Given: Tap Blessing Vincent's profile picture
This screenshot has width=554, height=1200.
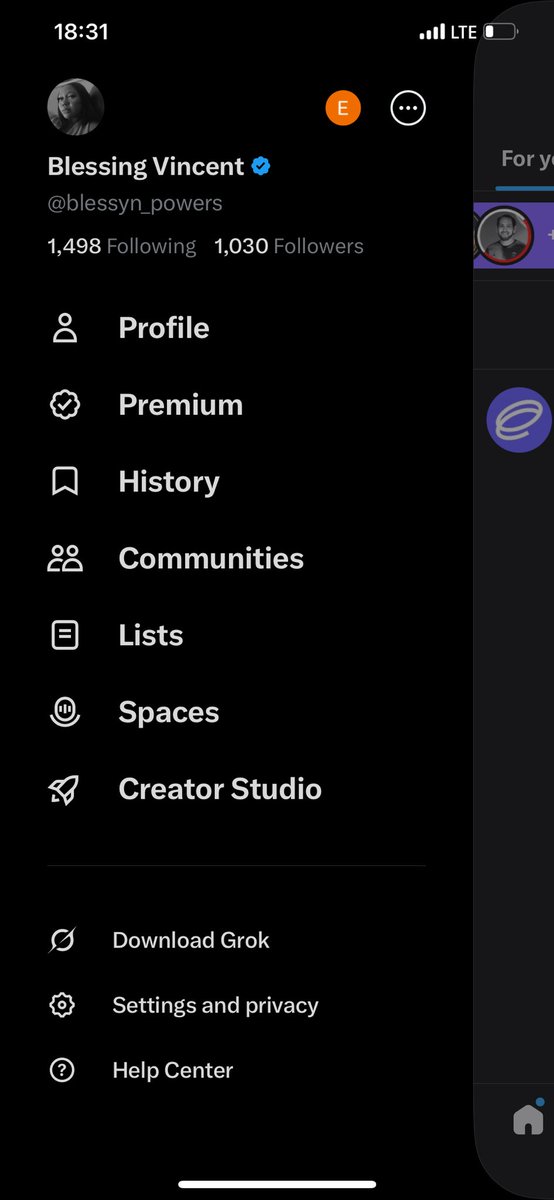Looking at the screenshot, I should [76, 107].
